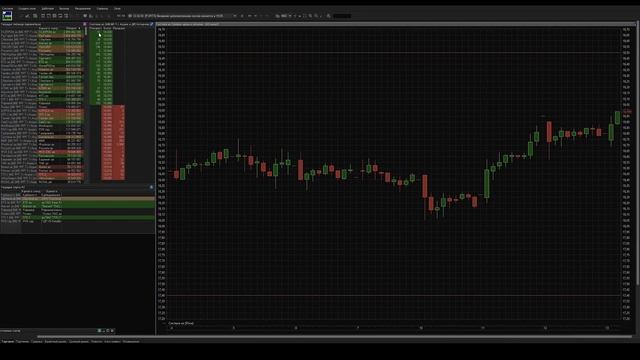Screen dimensions: 640x360
Task: Open the Брокер menu
Action: point(64,9)
